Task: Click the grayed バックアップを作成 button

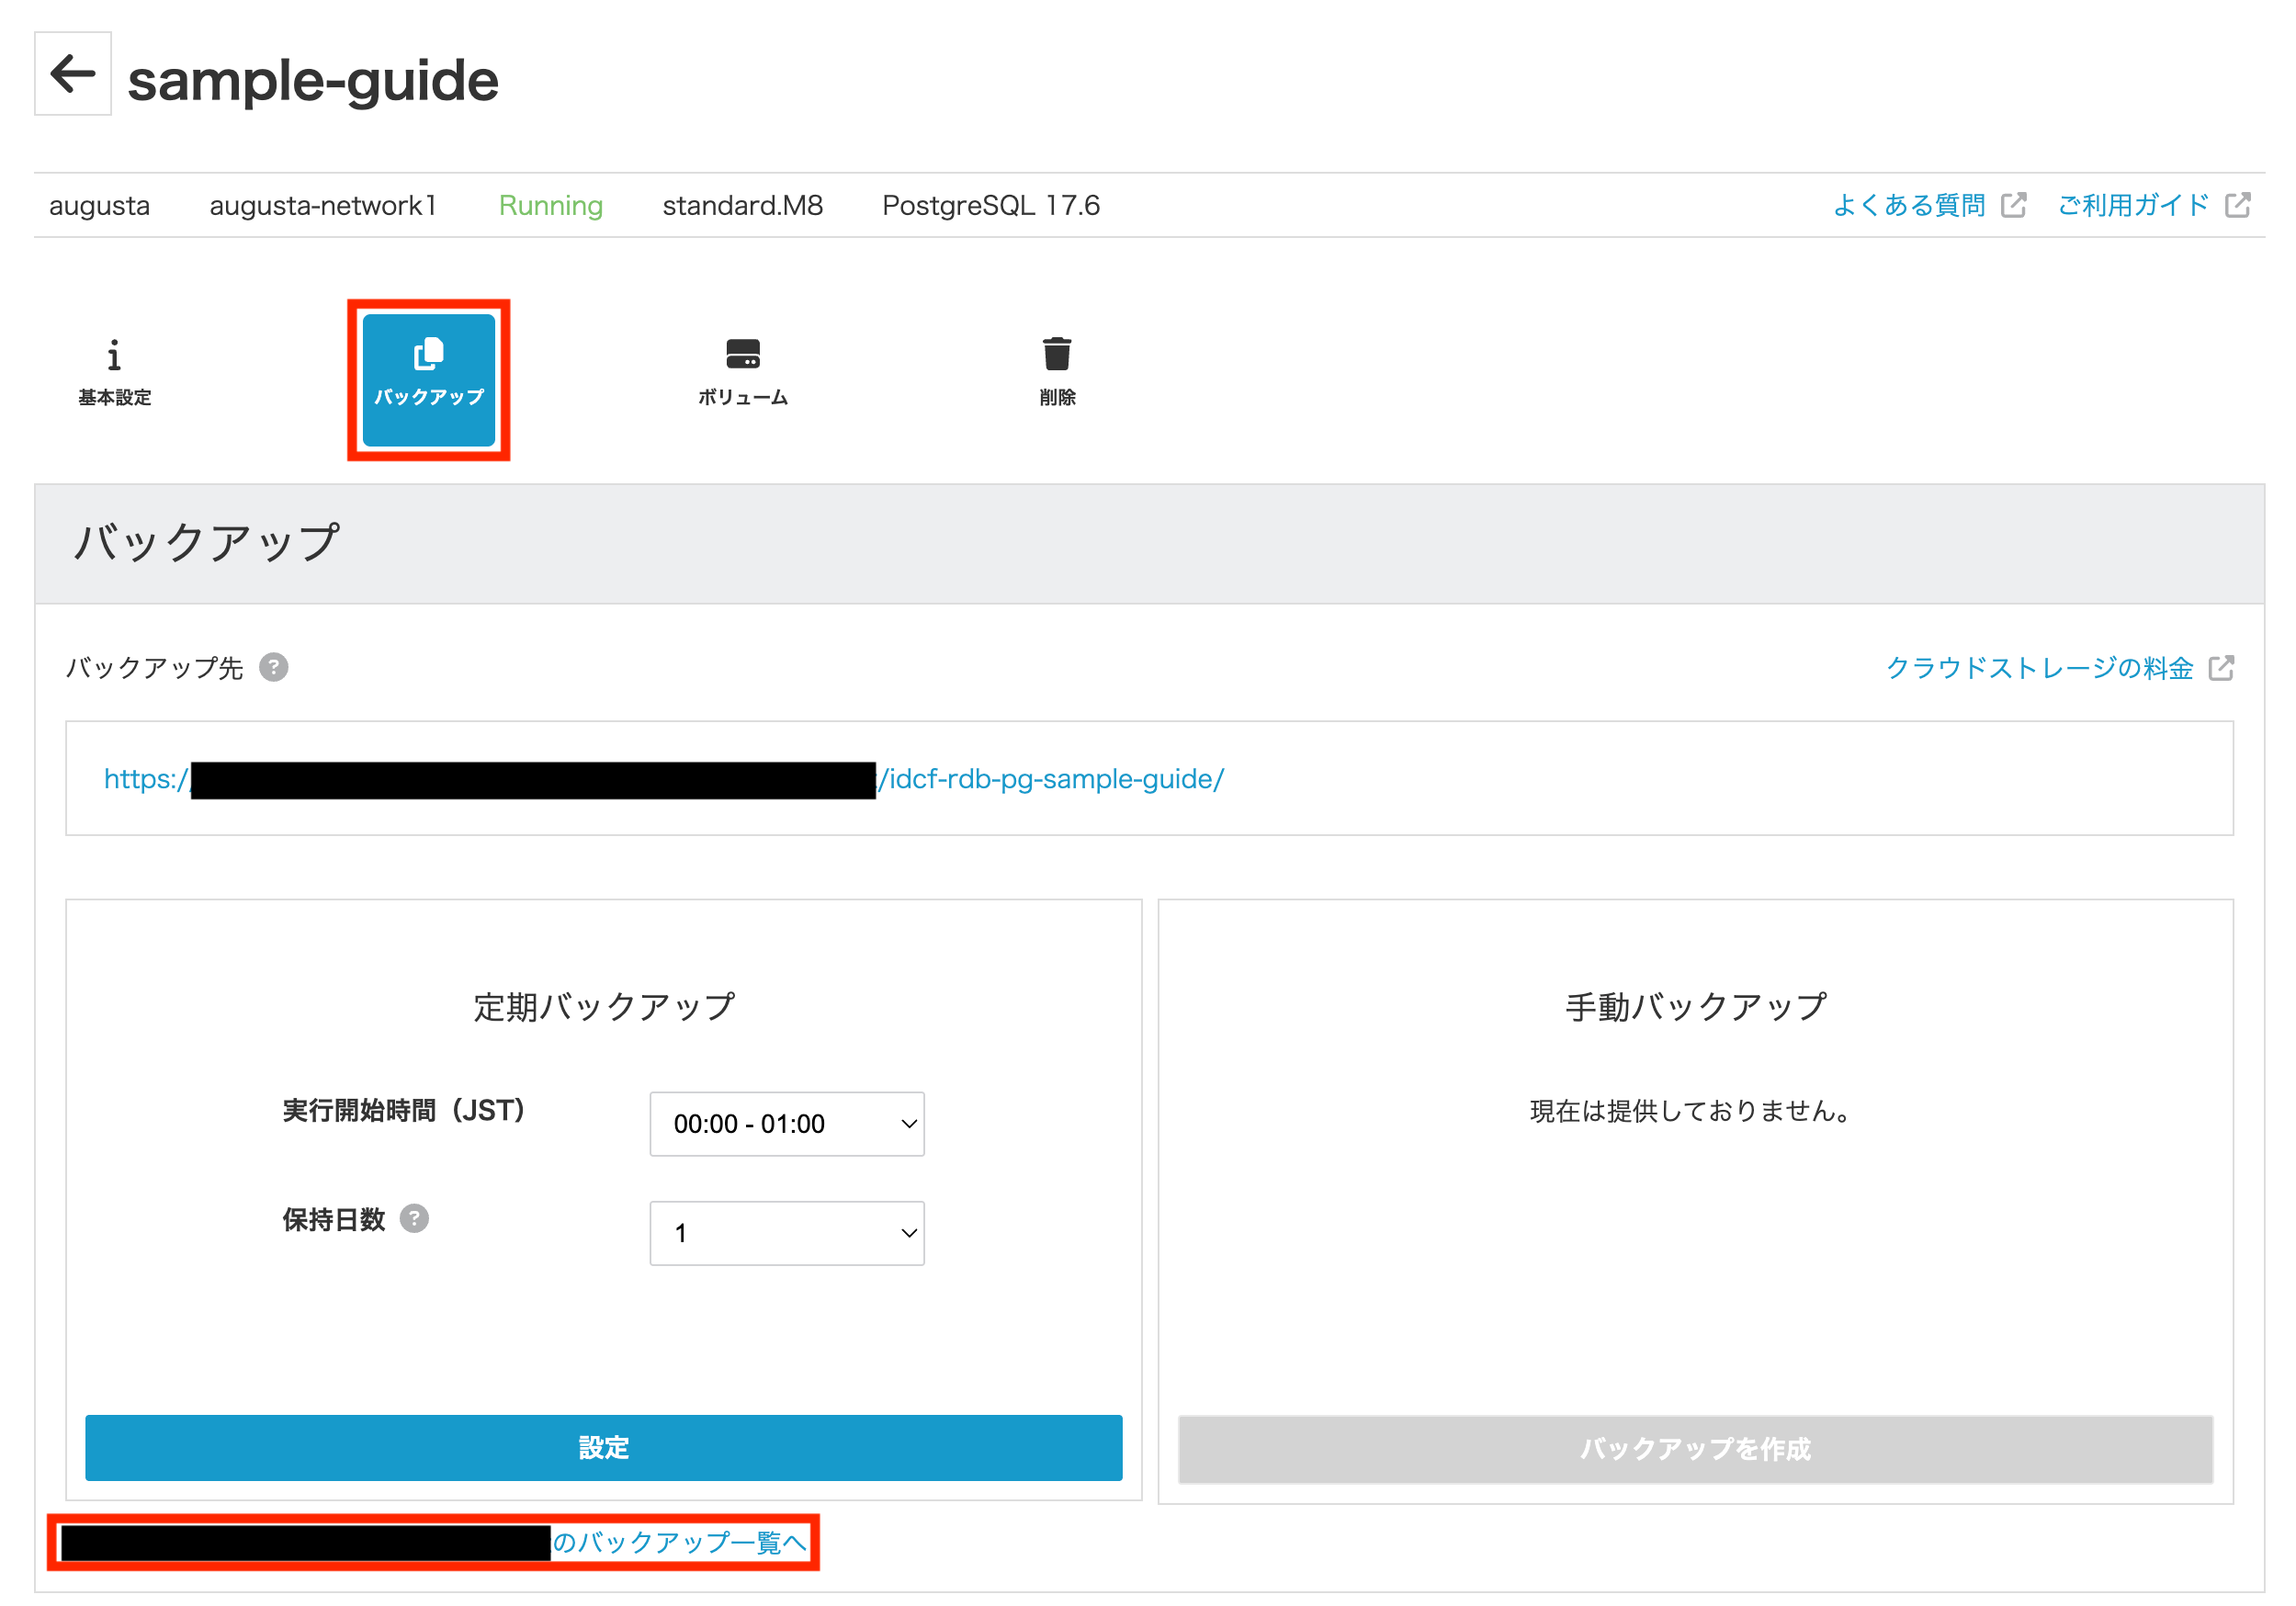Action: (1695, 1448)
